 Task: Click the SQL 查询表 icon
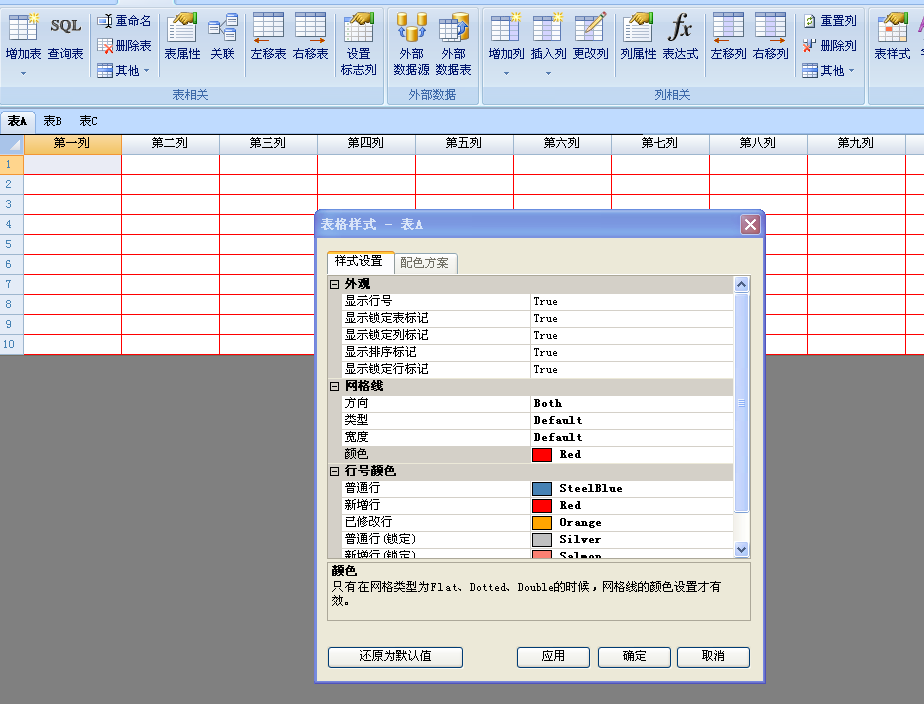(66, 36)
